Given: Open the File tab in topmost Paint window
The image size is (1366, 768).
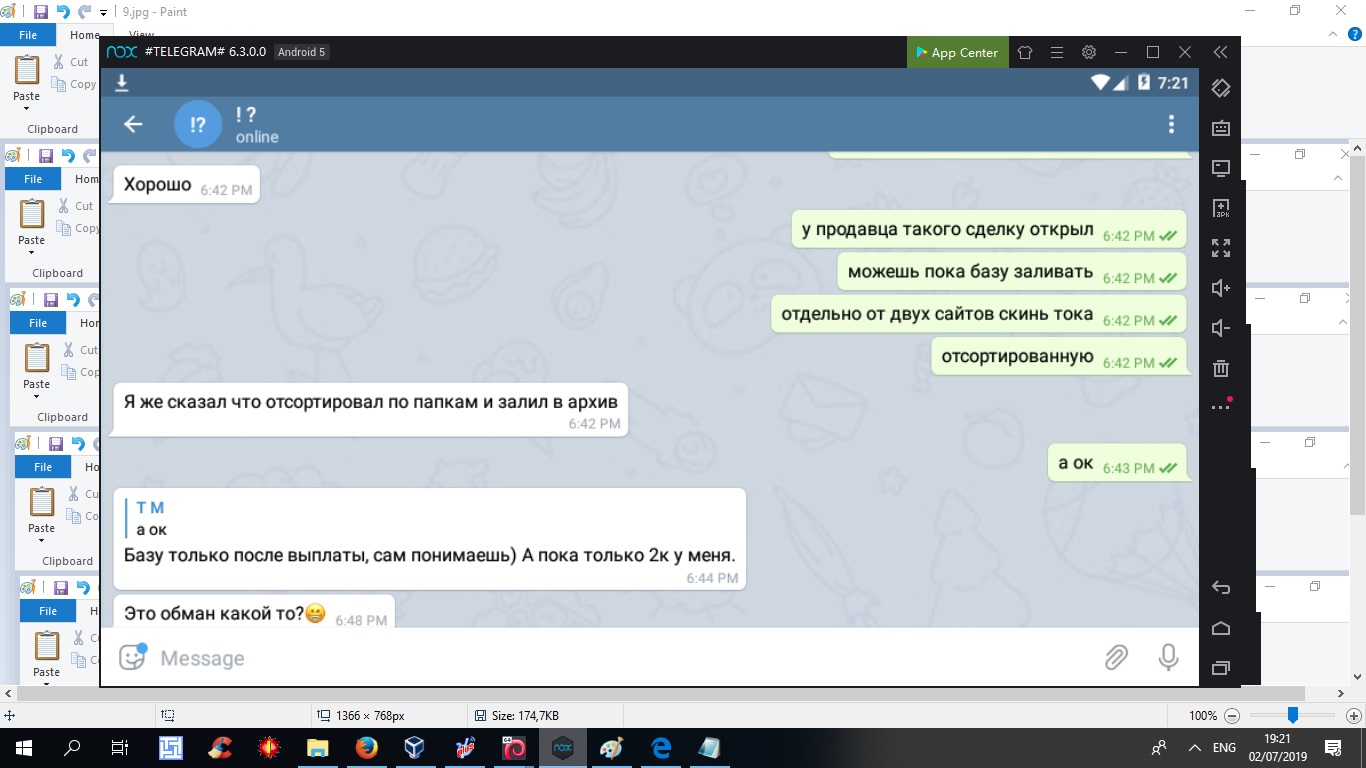Looking at the screenshot, I should 28,35.
